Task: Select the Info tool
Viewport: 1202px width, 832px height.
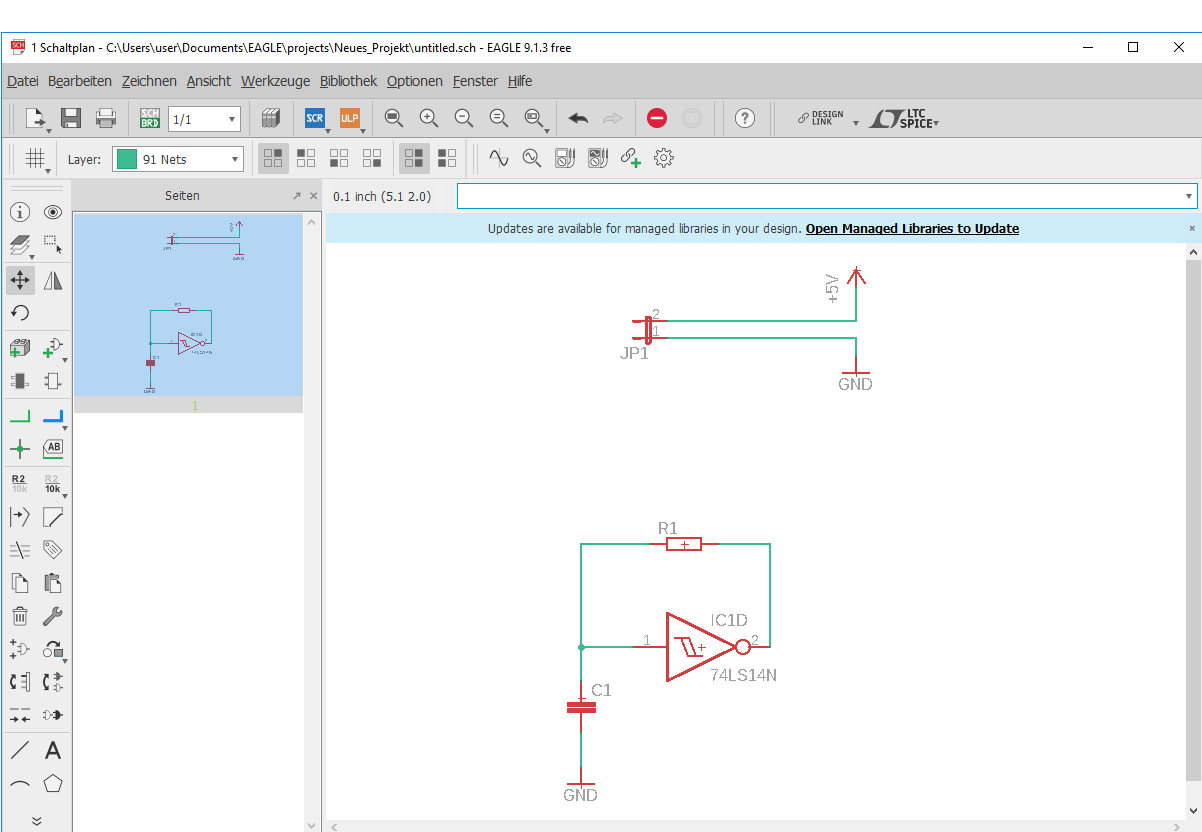Action: click(20, 212)
